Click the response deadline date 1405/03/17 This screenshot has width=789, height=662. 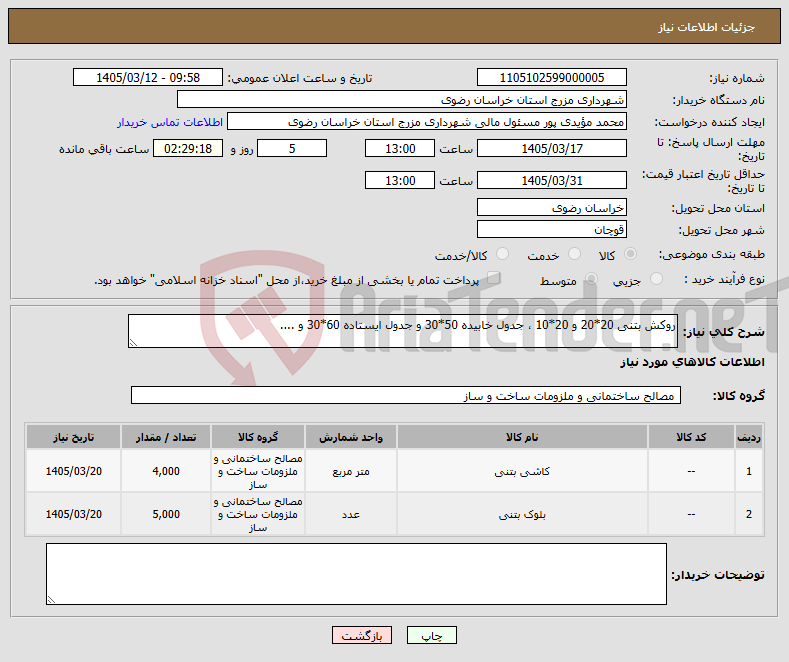click(x=551, y=148)
